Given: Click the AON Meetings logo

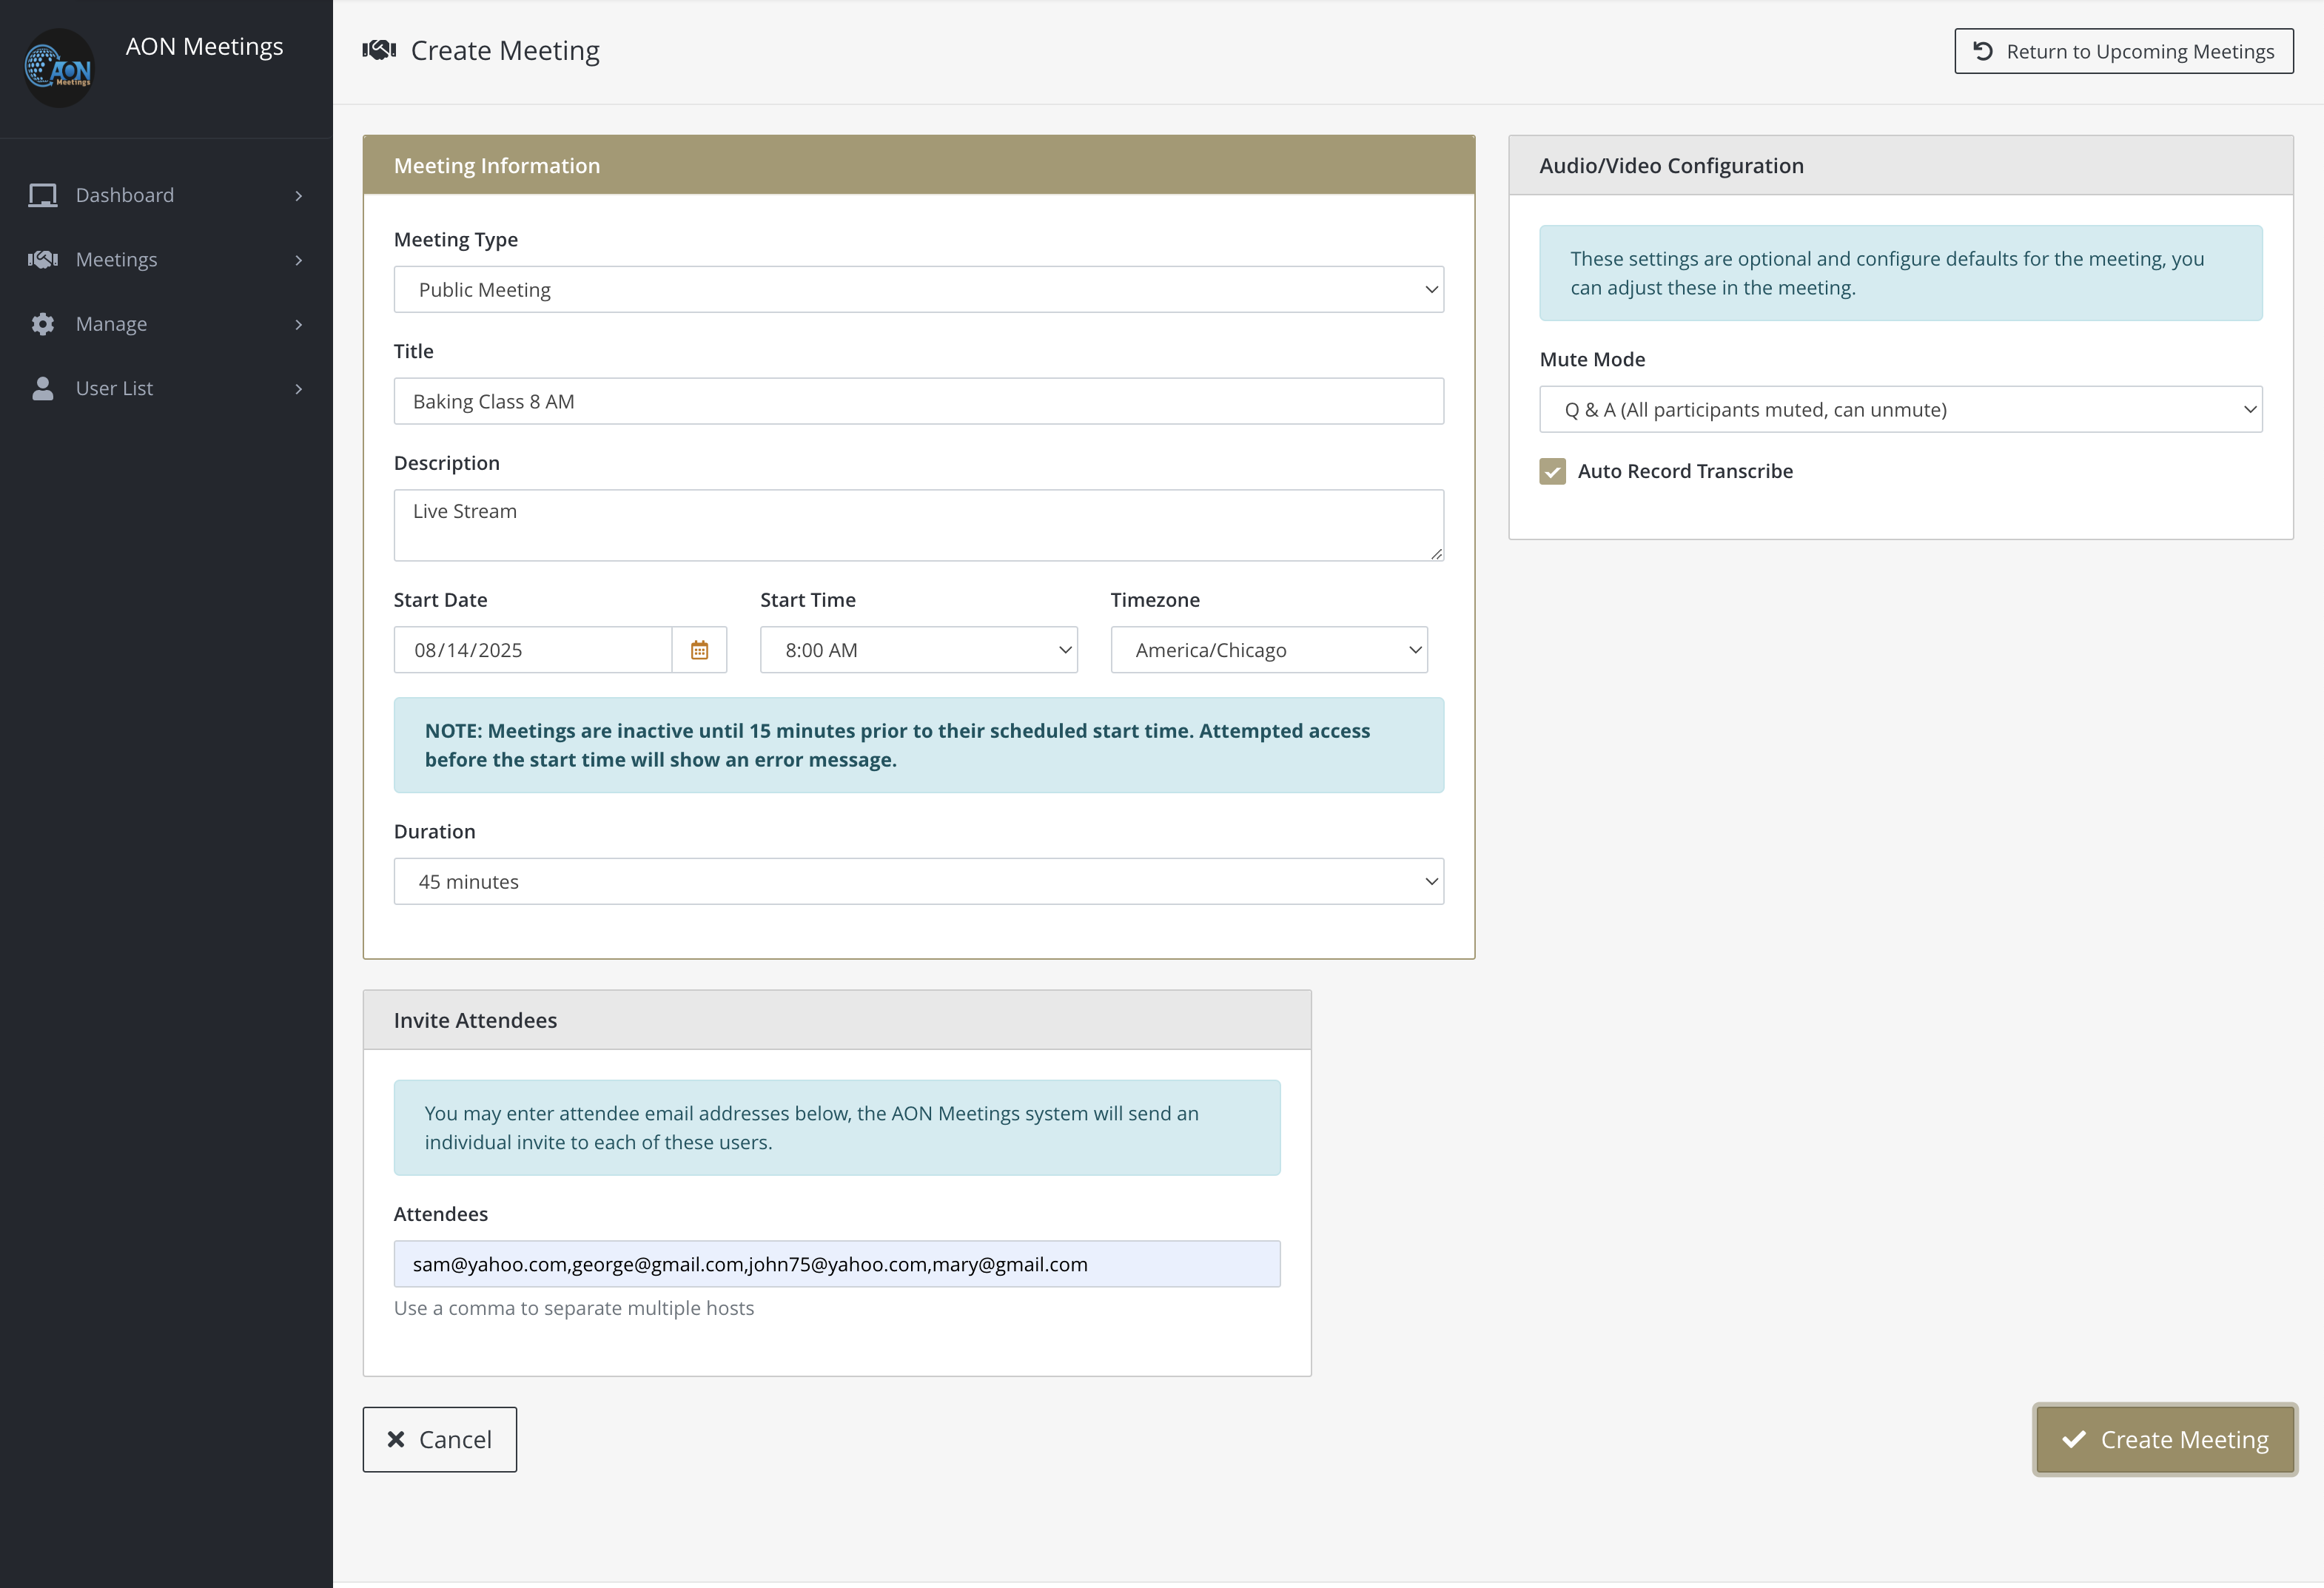Looking at the screenshot, I should tap(58, 68).
